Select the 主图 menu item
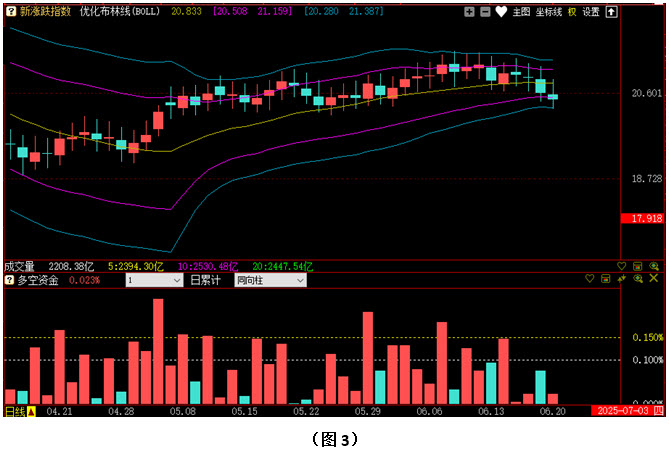This screenshot has height=461, width=669. (x=521, y=12)
